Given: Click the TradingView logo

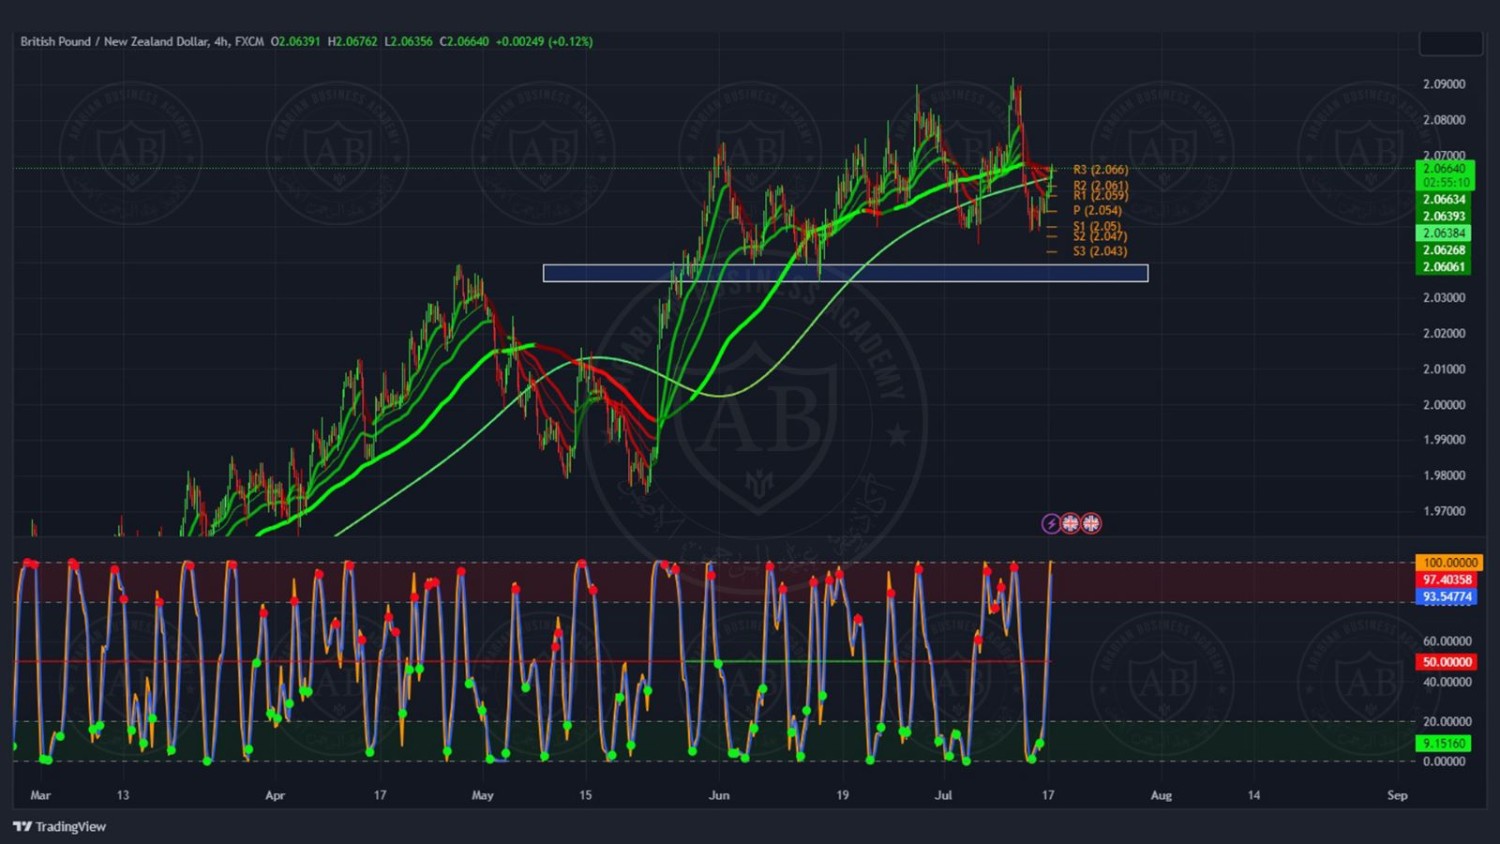Looking at the screenshot, I should point(60,826).
